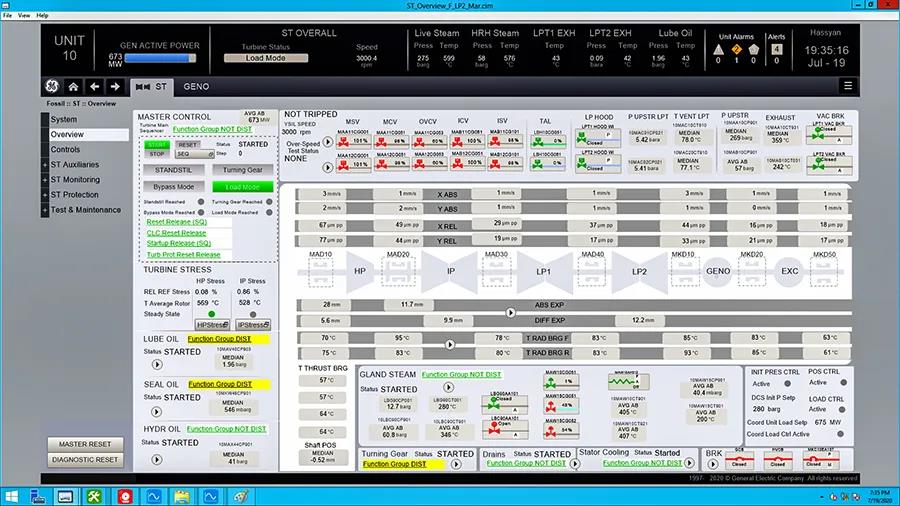Open the Windows Start menu
The image size is (900, 506).
(x=14, y=495)
